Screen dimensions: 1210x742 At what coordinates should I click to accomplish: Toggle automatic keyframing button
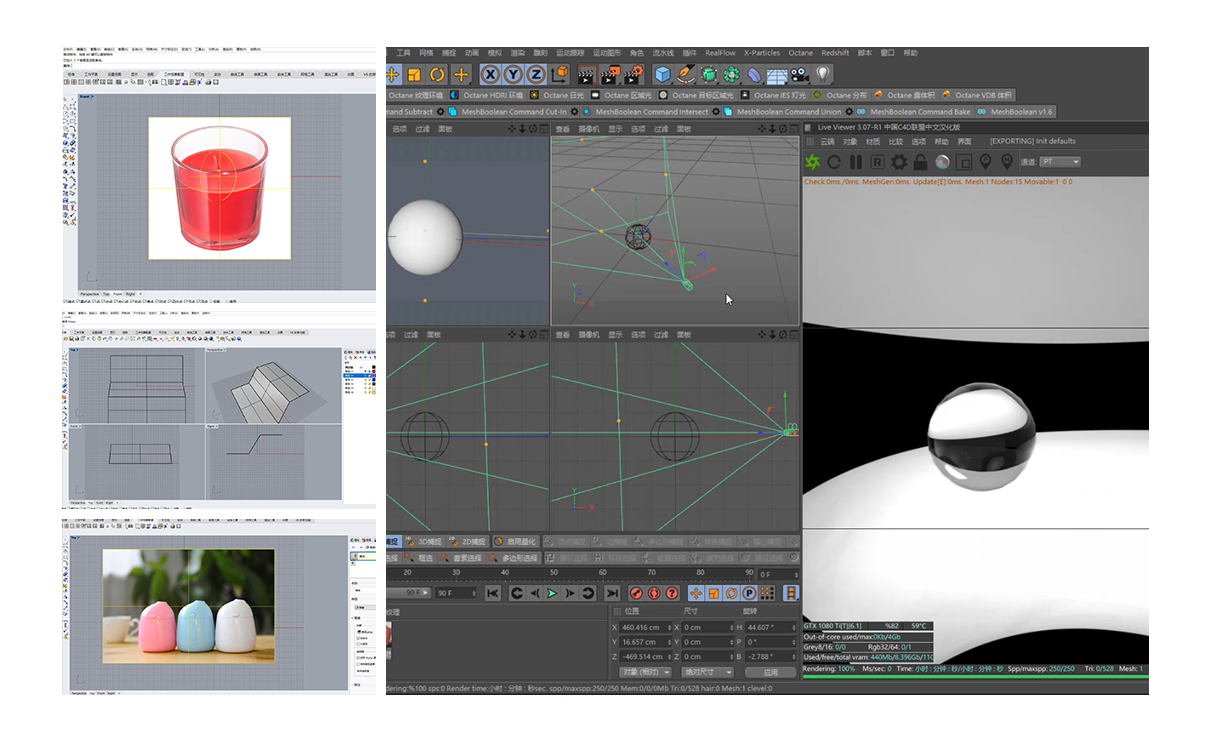pos(653,593)
